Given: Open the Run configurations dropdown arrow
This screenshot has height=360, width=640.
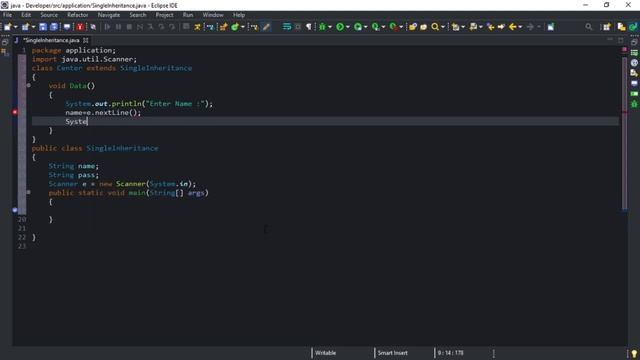Looking at the screenshot, I should click(348, 27).
